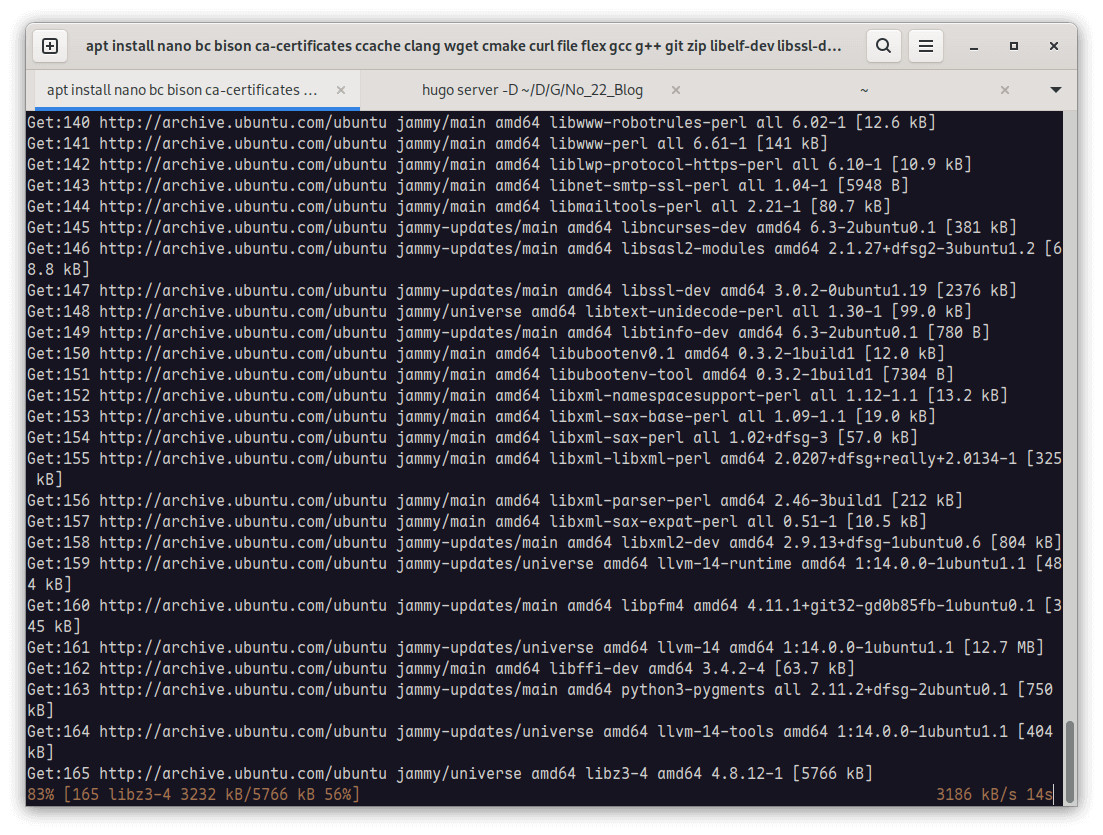Screen dimensions: 1103x835
Task: Click the archive URL on the Get:140 line
Action: coord(242,122)
